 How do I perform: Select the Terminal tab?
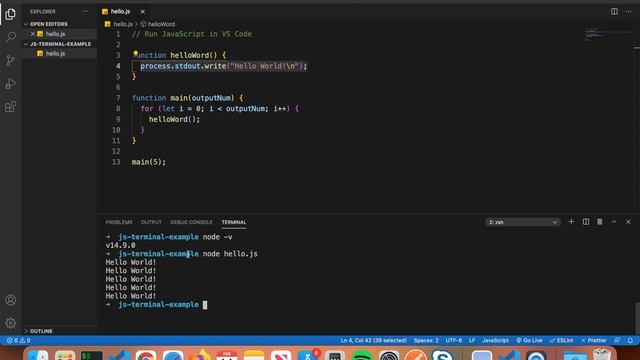pyautogui.click(x=234, y=222)
